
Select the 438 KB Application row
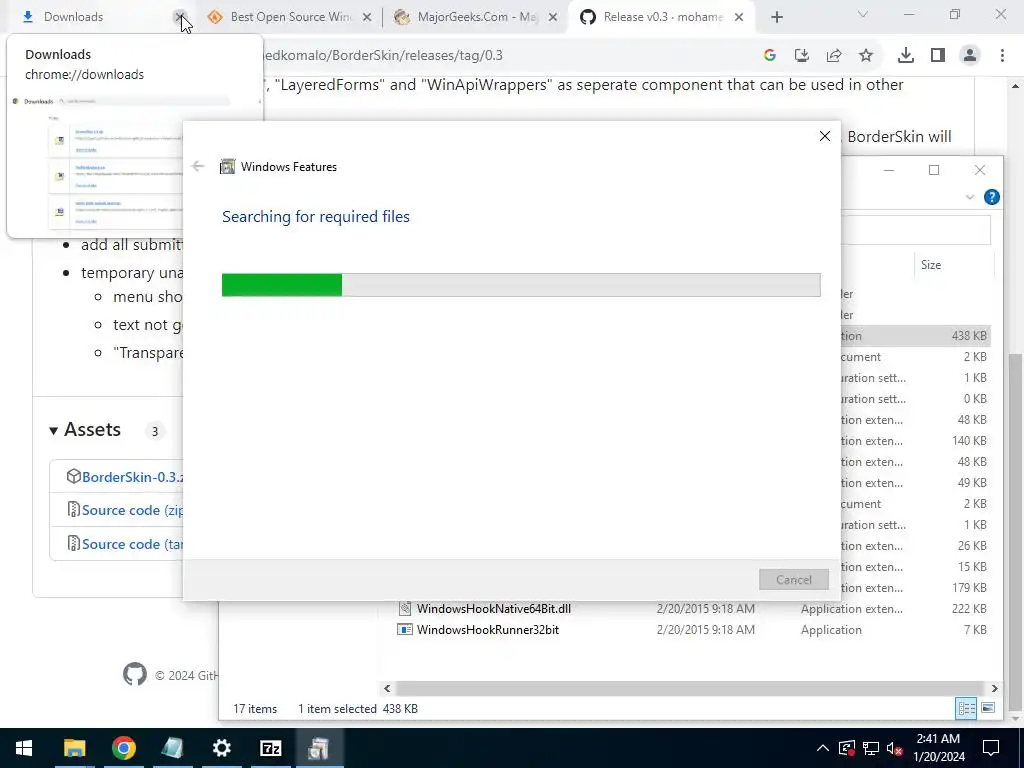(x=914, y=336)
